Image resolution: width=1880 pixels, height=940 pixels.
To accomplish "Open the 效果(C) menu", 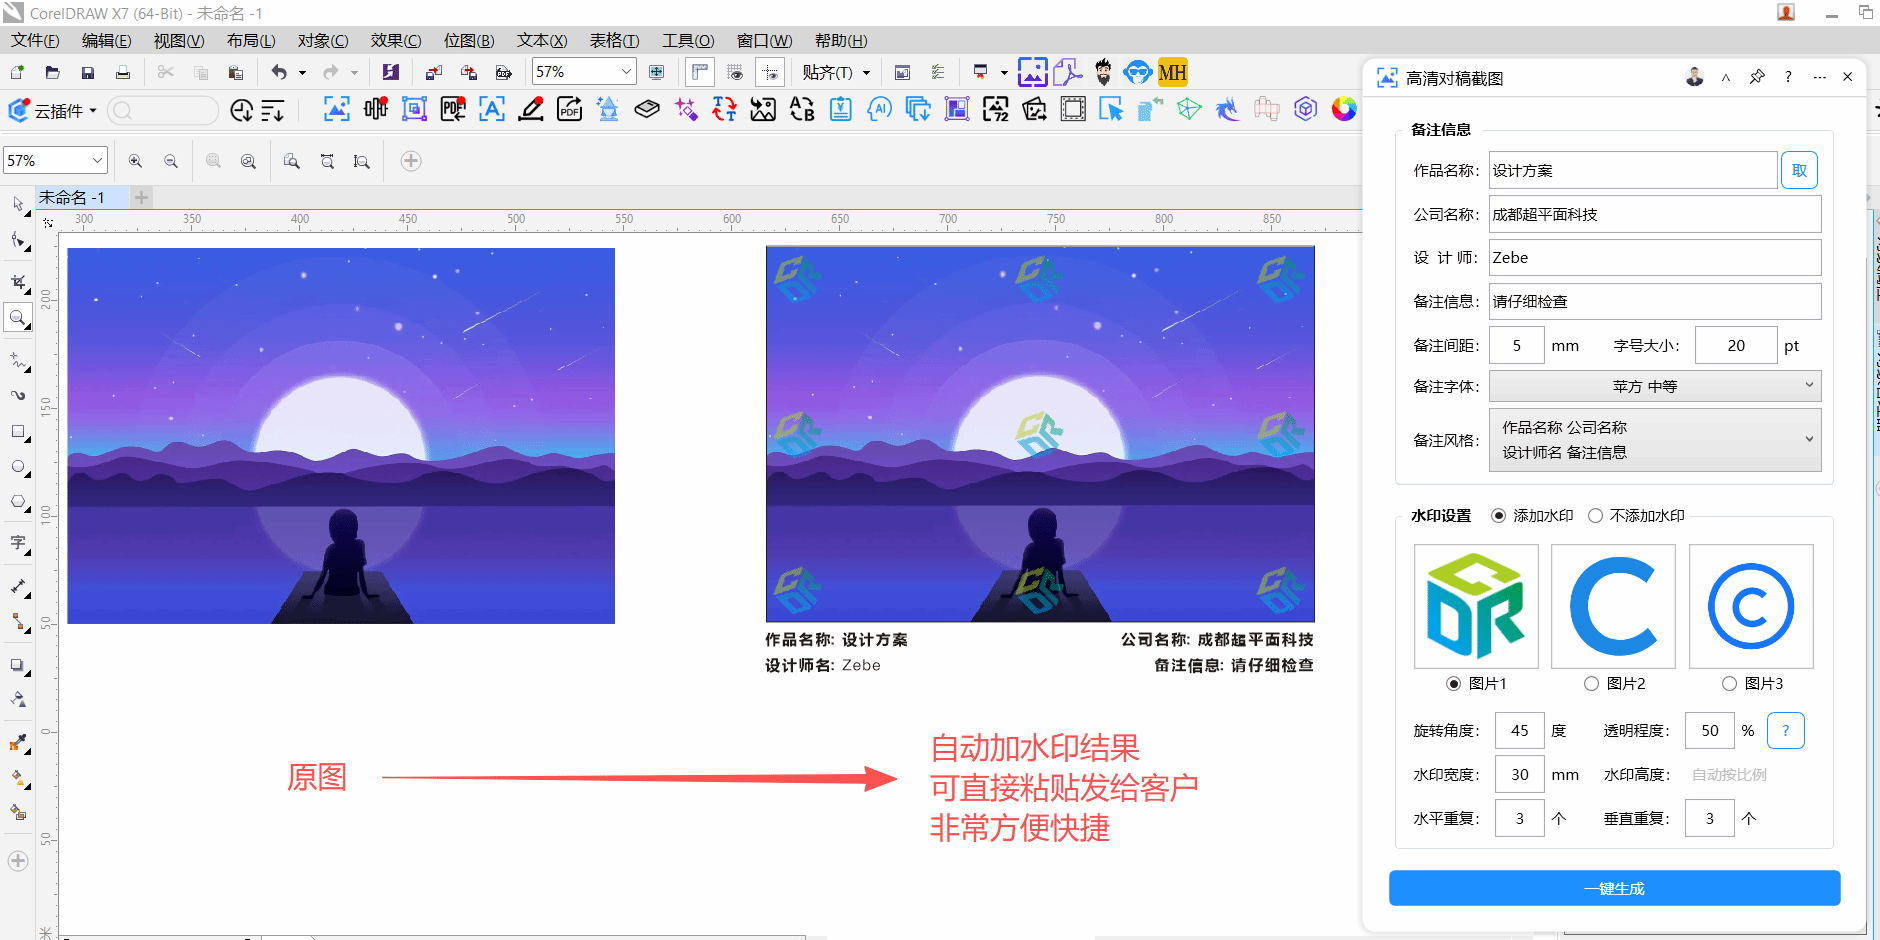I will pyautogui.click(x=395, y=41).
